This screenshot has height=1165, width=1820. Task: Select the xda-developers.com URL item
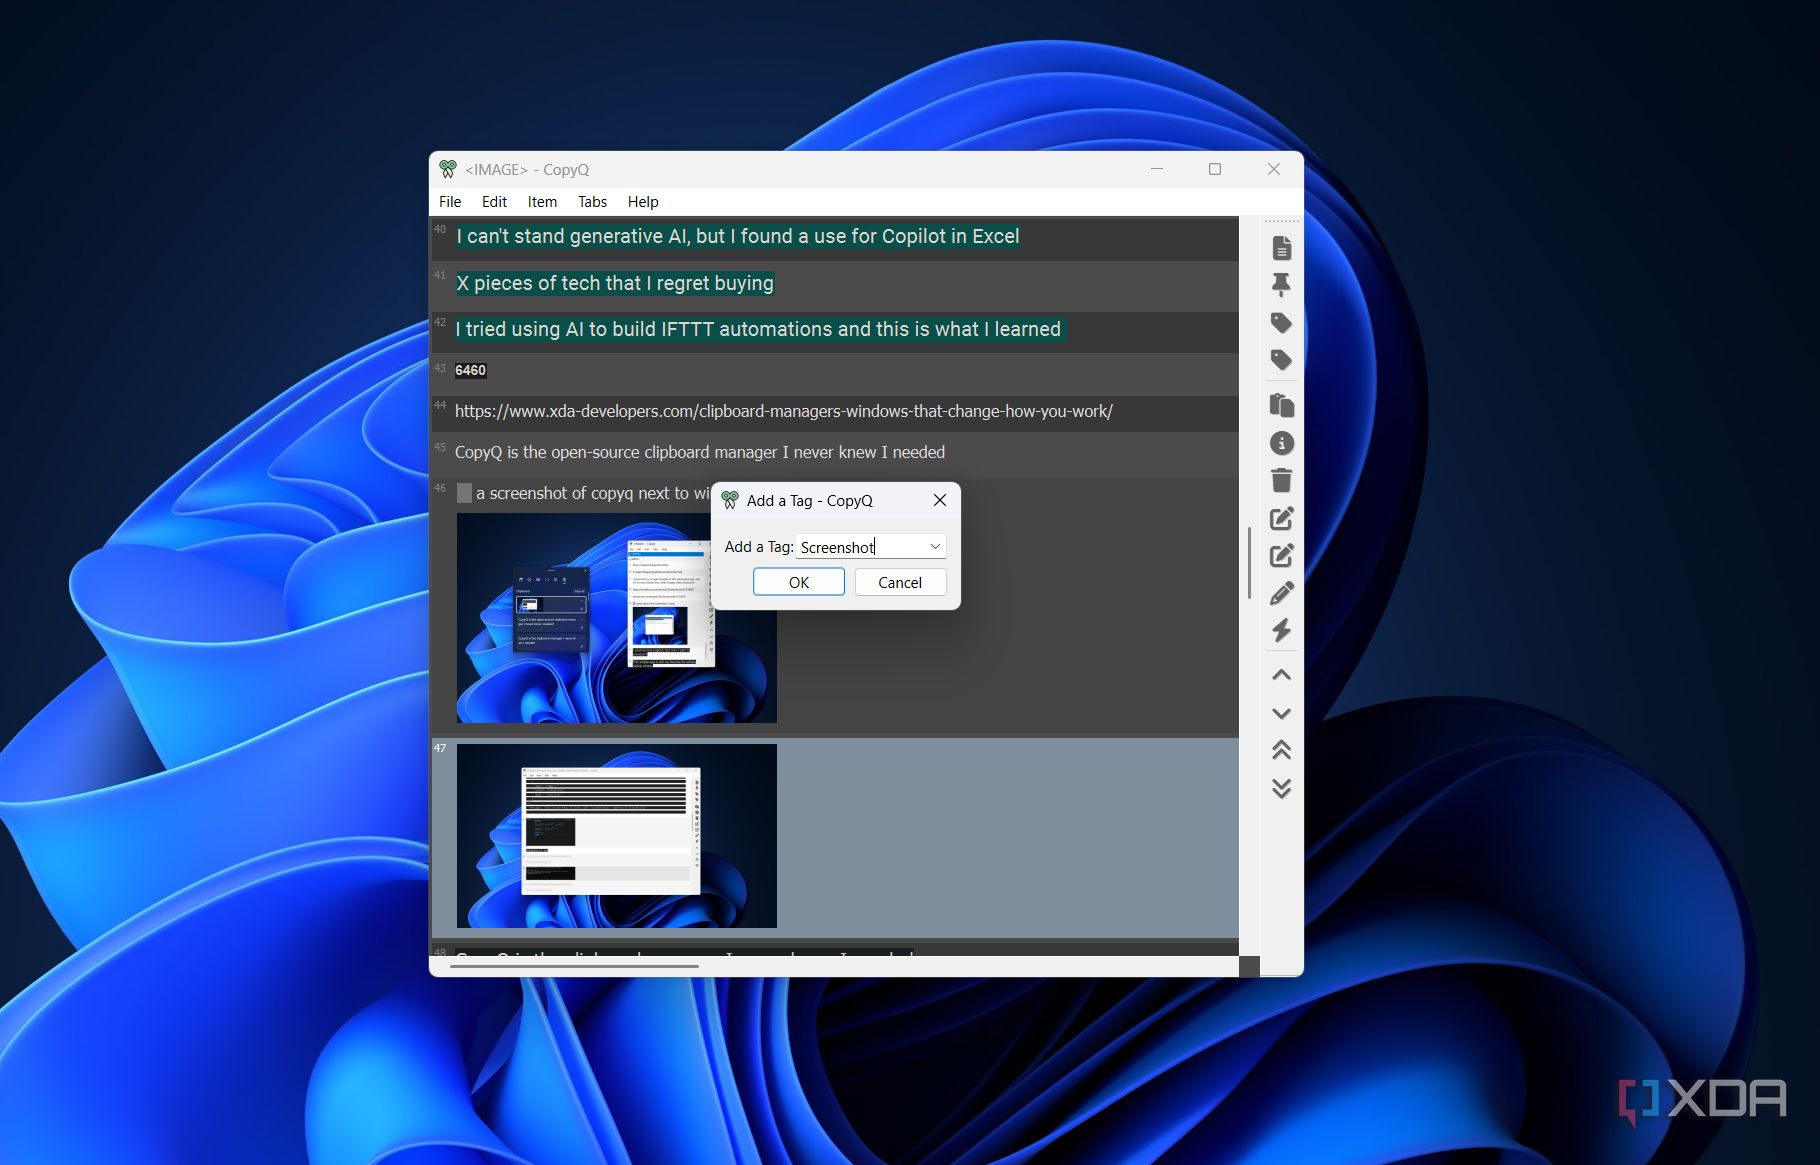coord(834,412)
